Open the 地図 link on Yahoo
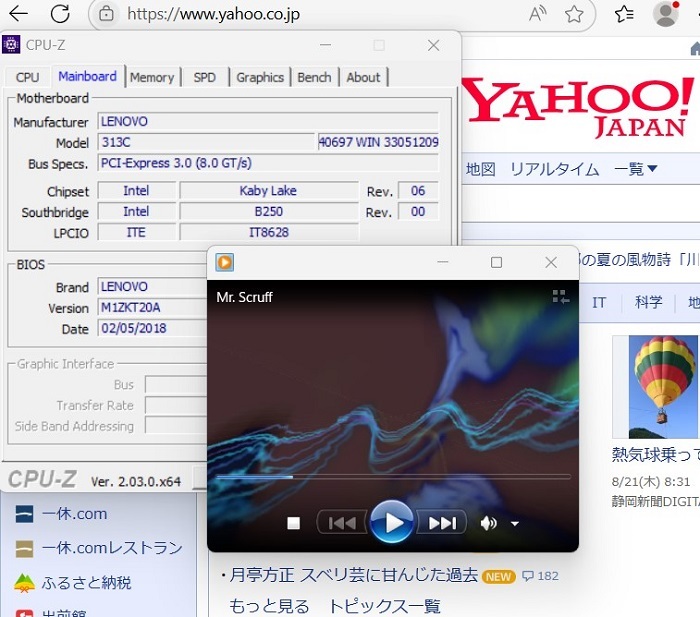 coord(480,169)
